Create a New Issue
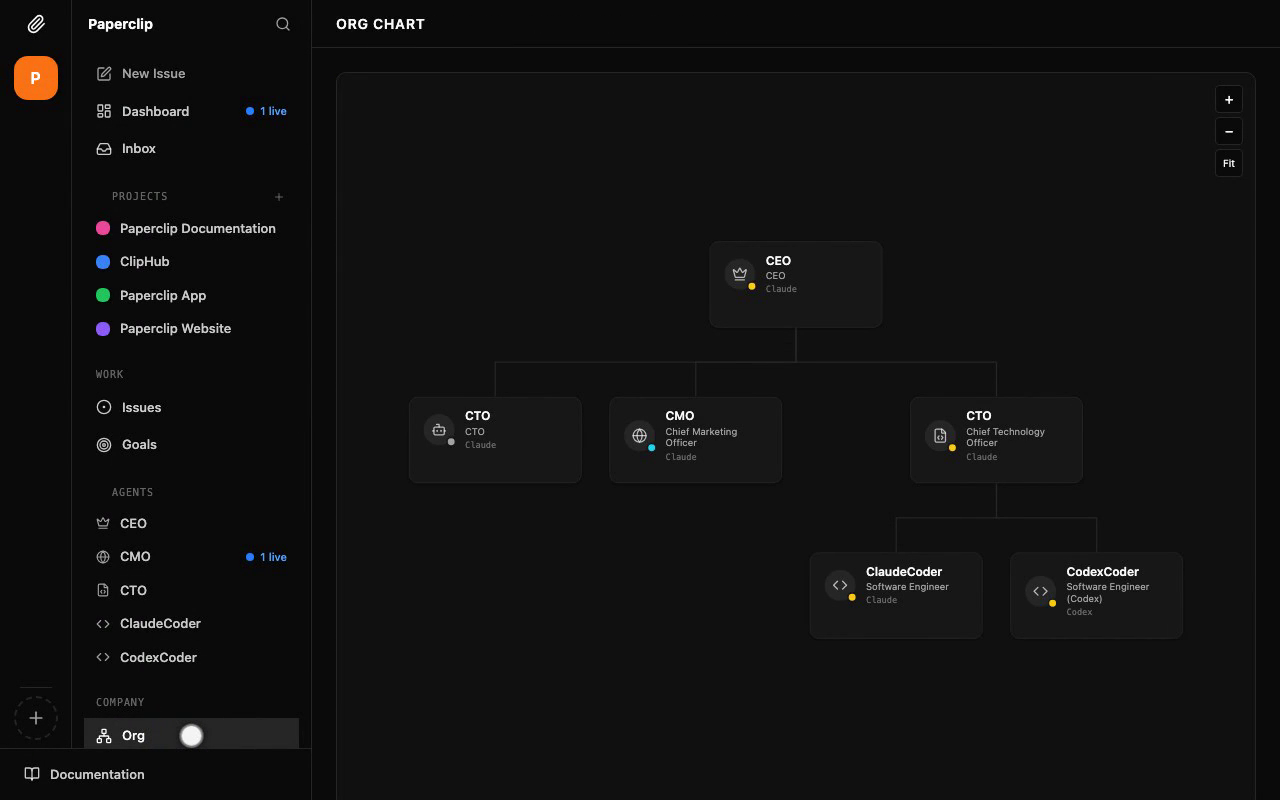 pos(191,74)
